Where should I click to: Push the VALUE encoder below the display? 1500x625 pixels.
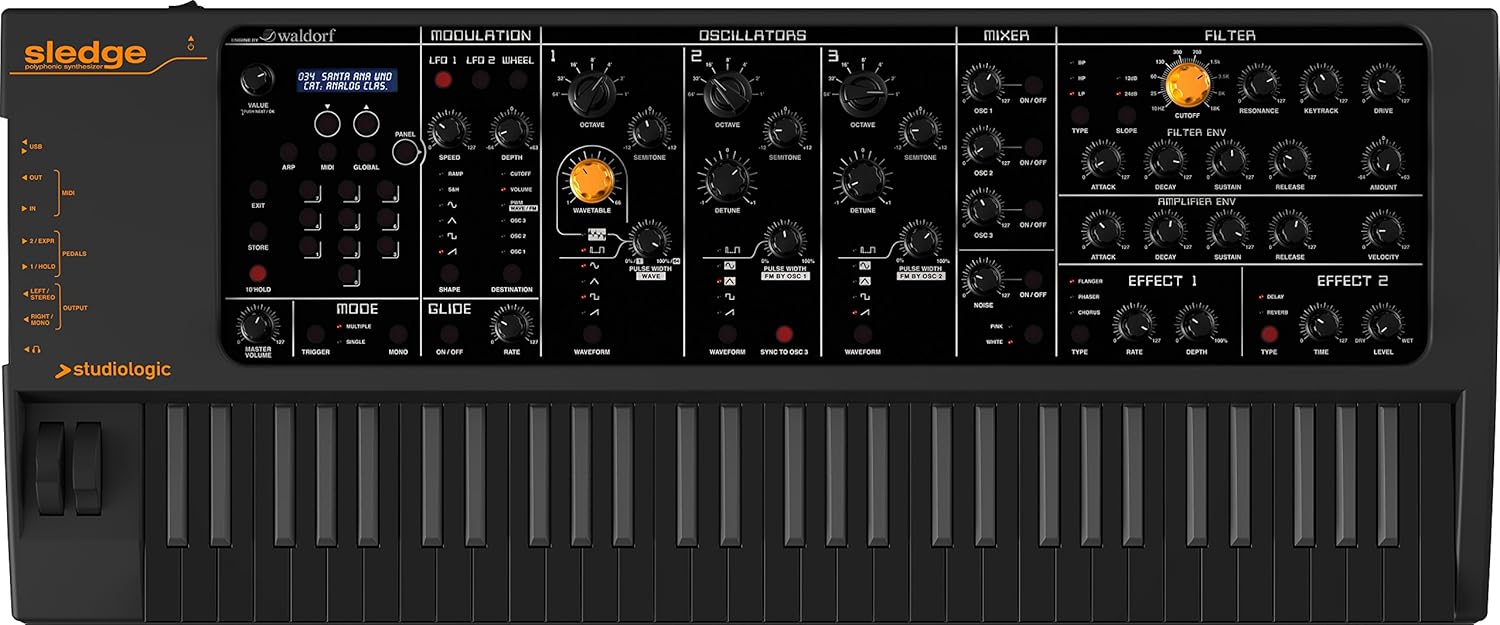[258, 82]
